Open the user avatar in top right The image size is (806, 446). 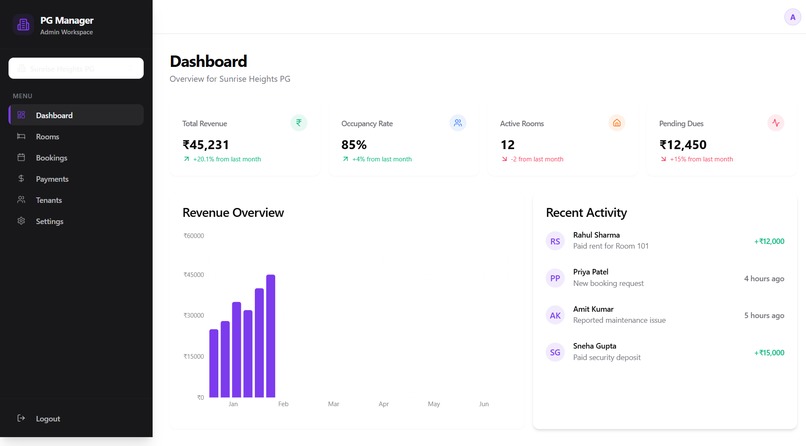click(792, 17)
